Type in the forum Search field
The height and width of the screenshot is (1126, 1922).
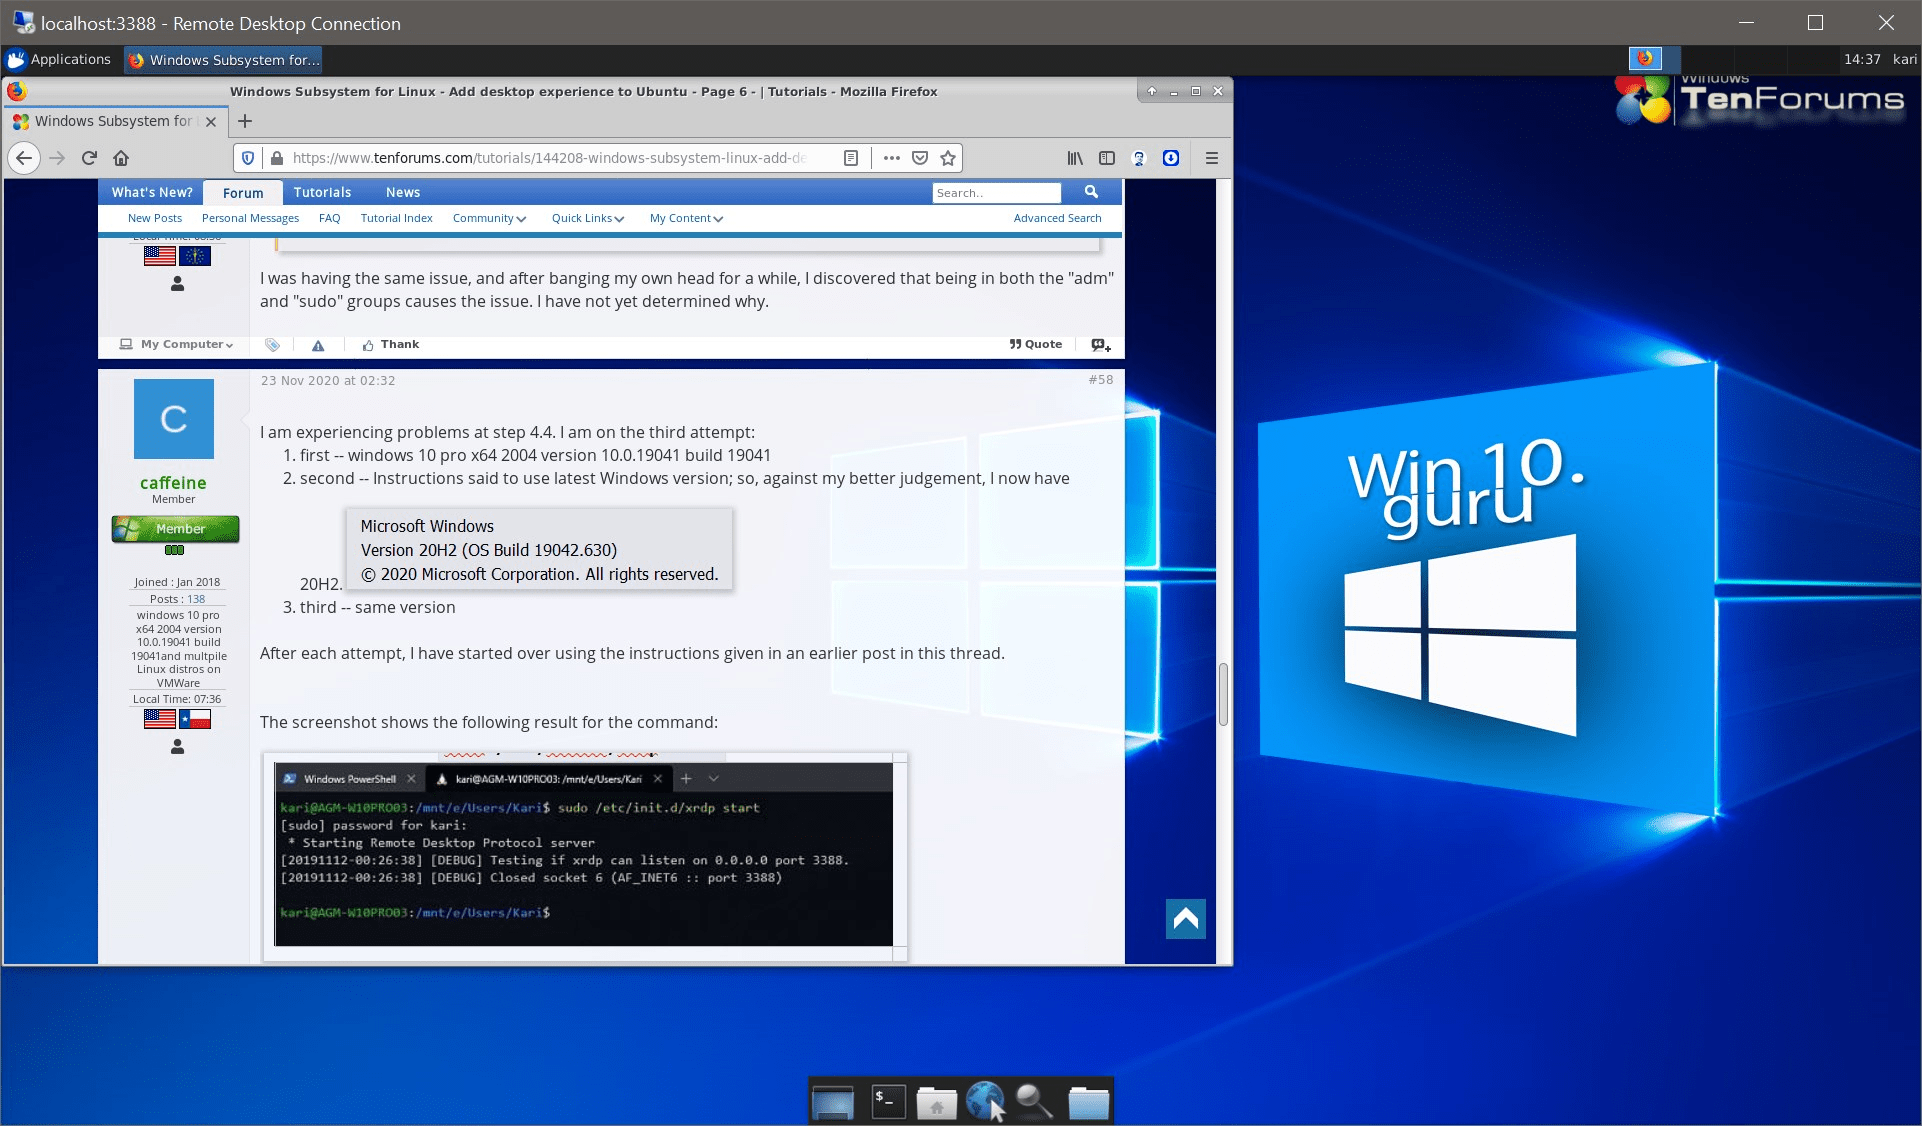(x=996, y=192)
